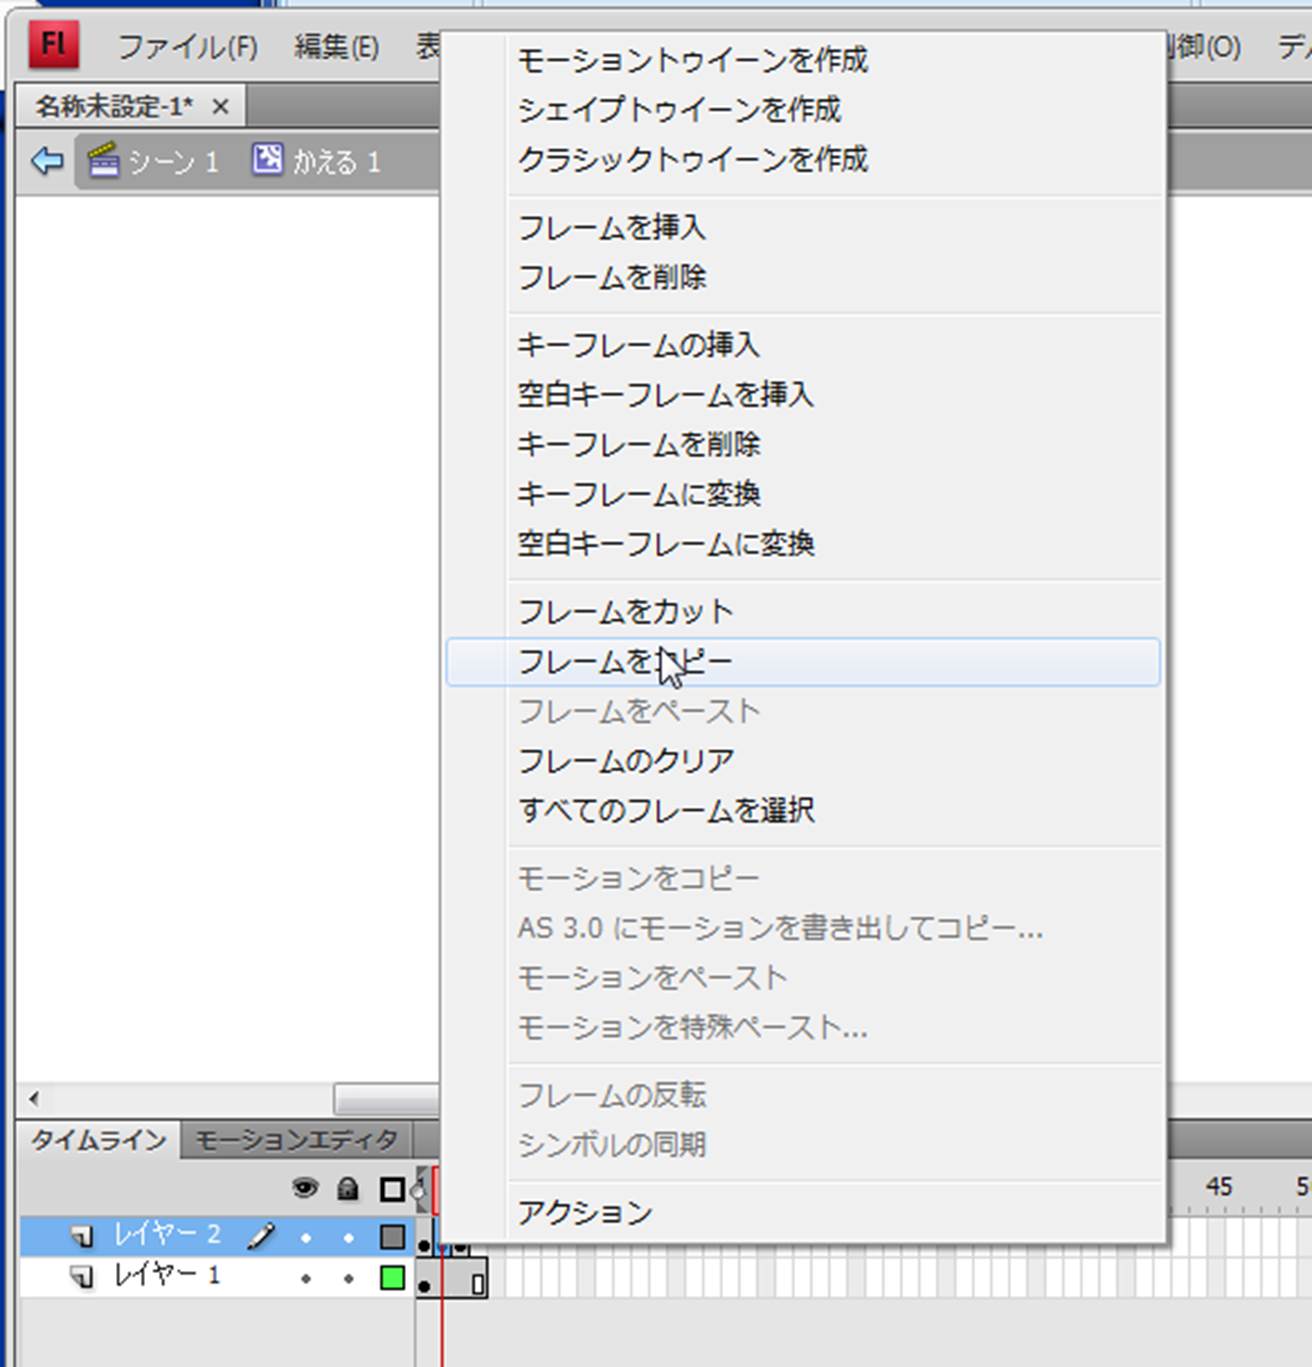
Task: Click the back arrow in the edit bar
Action: click(47, 161)
